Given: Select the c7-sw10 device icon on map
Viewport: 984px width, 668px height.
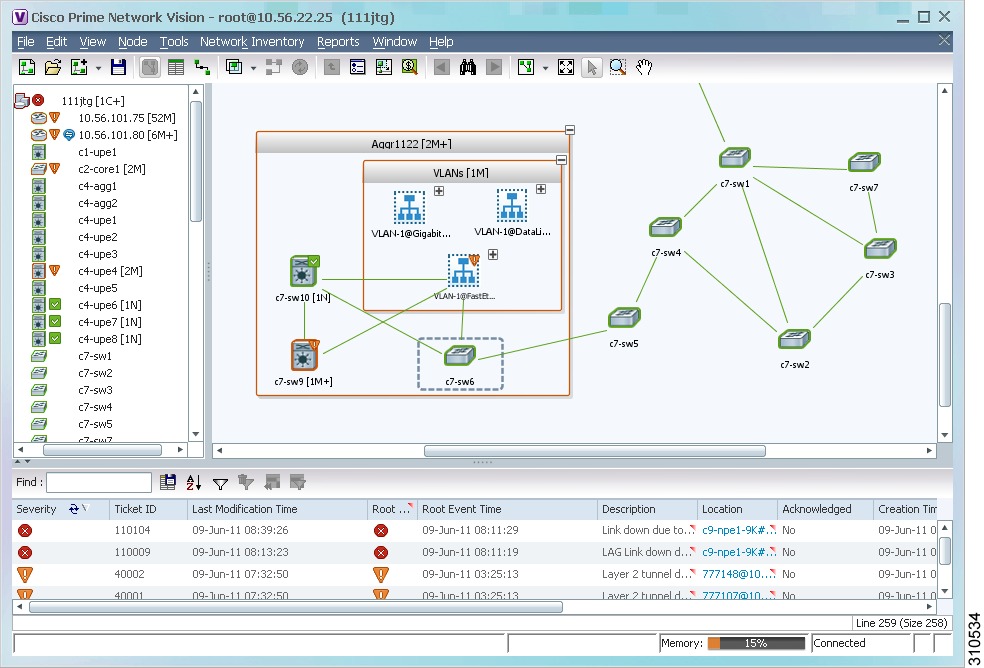Looking at the screenshot, I should [x=304, y=271].
